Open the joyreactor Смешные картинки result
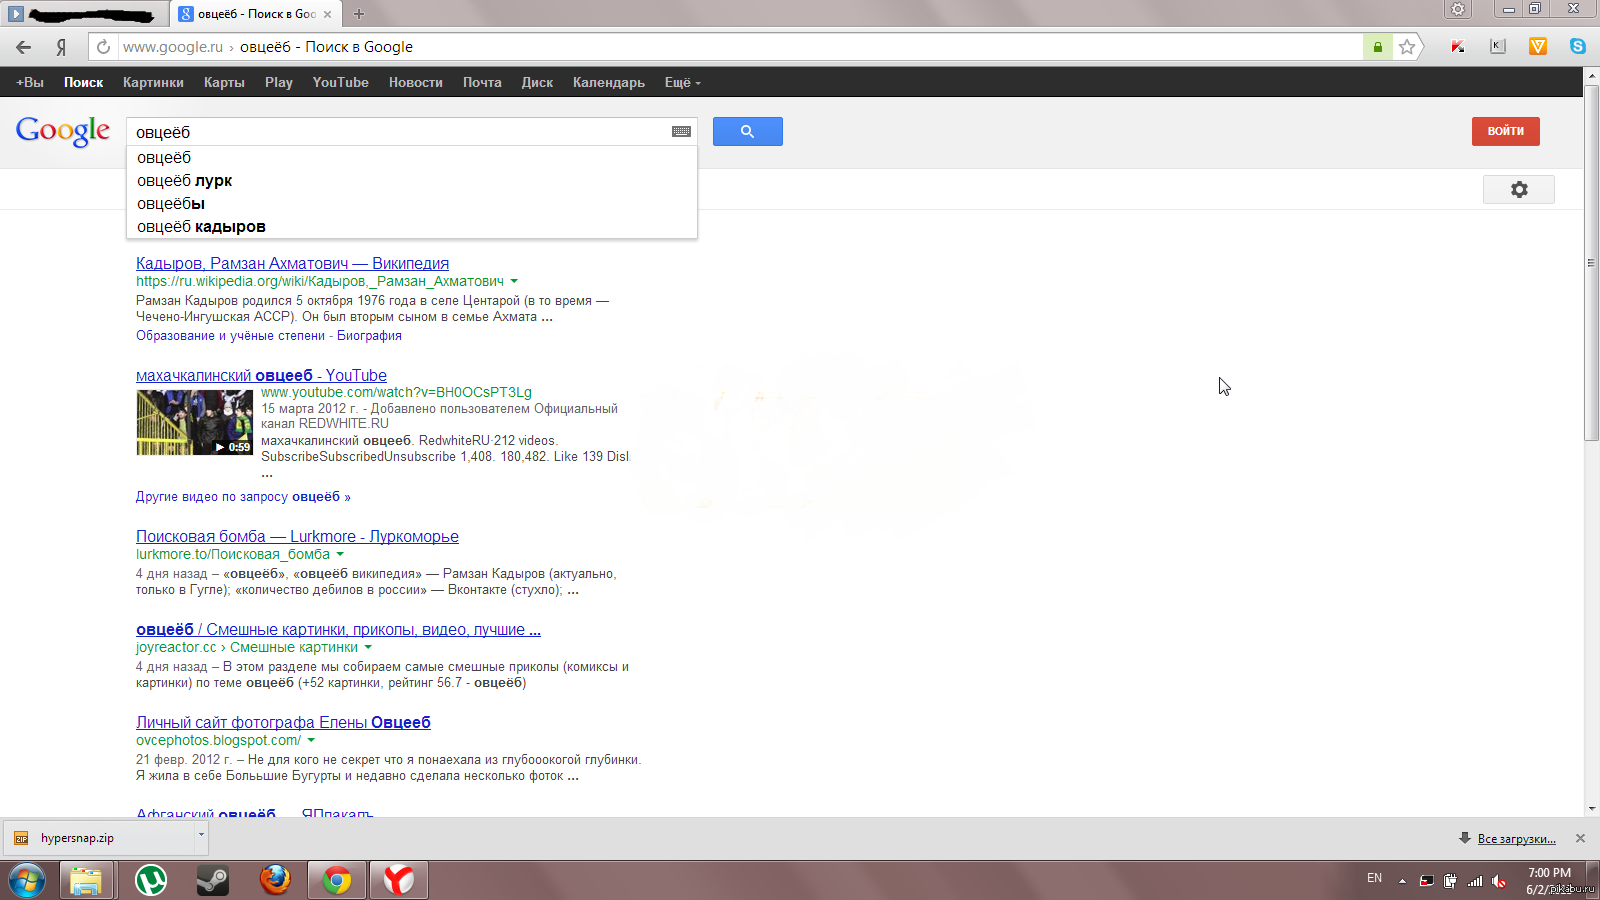 (338, 629)
